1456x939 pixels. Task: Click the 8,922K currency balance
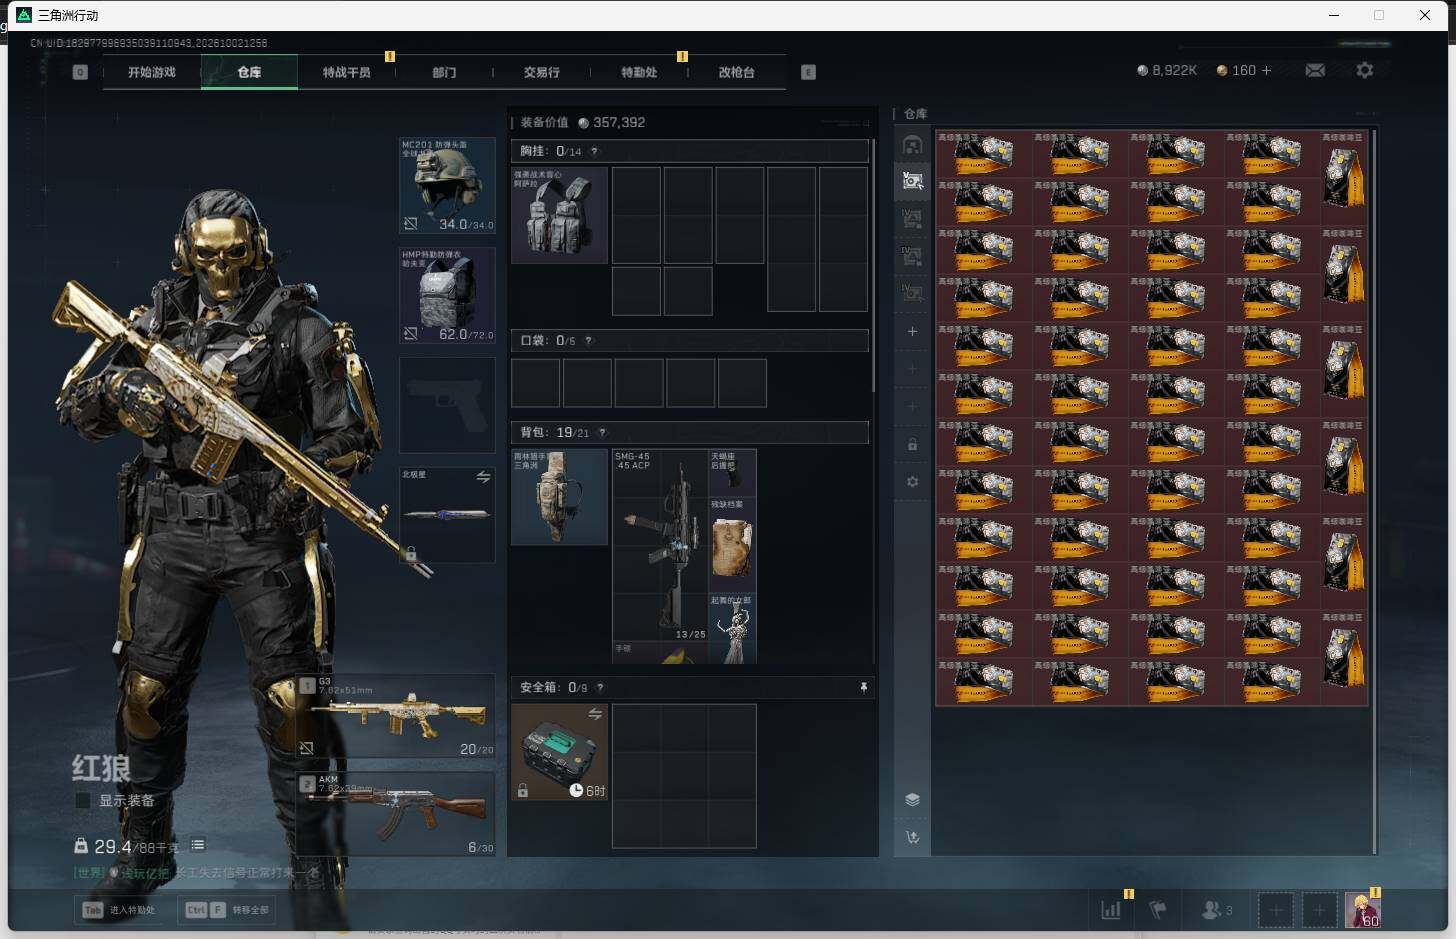[x=1167, y=70]
